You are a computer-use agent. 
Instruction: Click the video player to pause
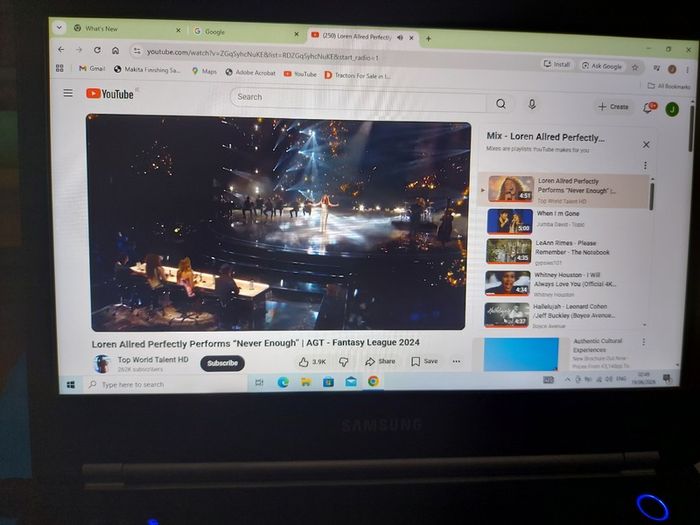point(278,223)
